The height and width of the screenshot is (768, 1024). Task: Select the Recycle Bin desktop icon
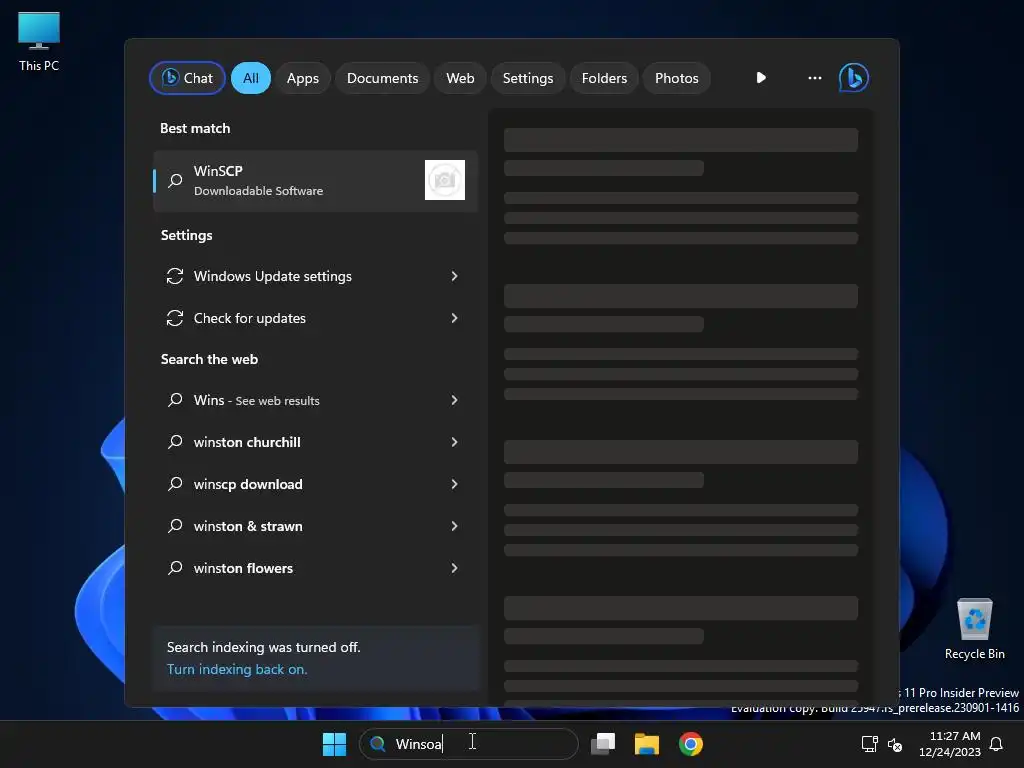pyautogui.click(x=974, y=629)
